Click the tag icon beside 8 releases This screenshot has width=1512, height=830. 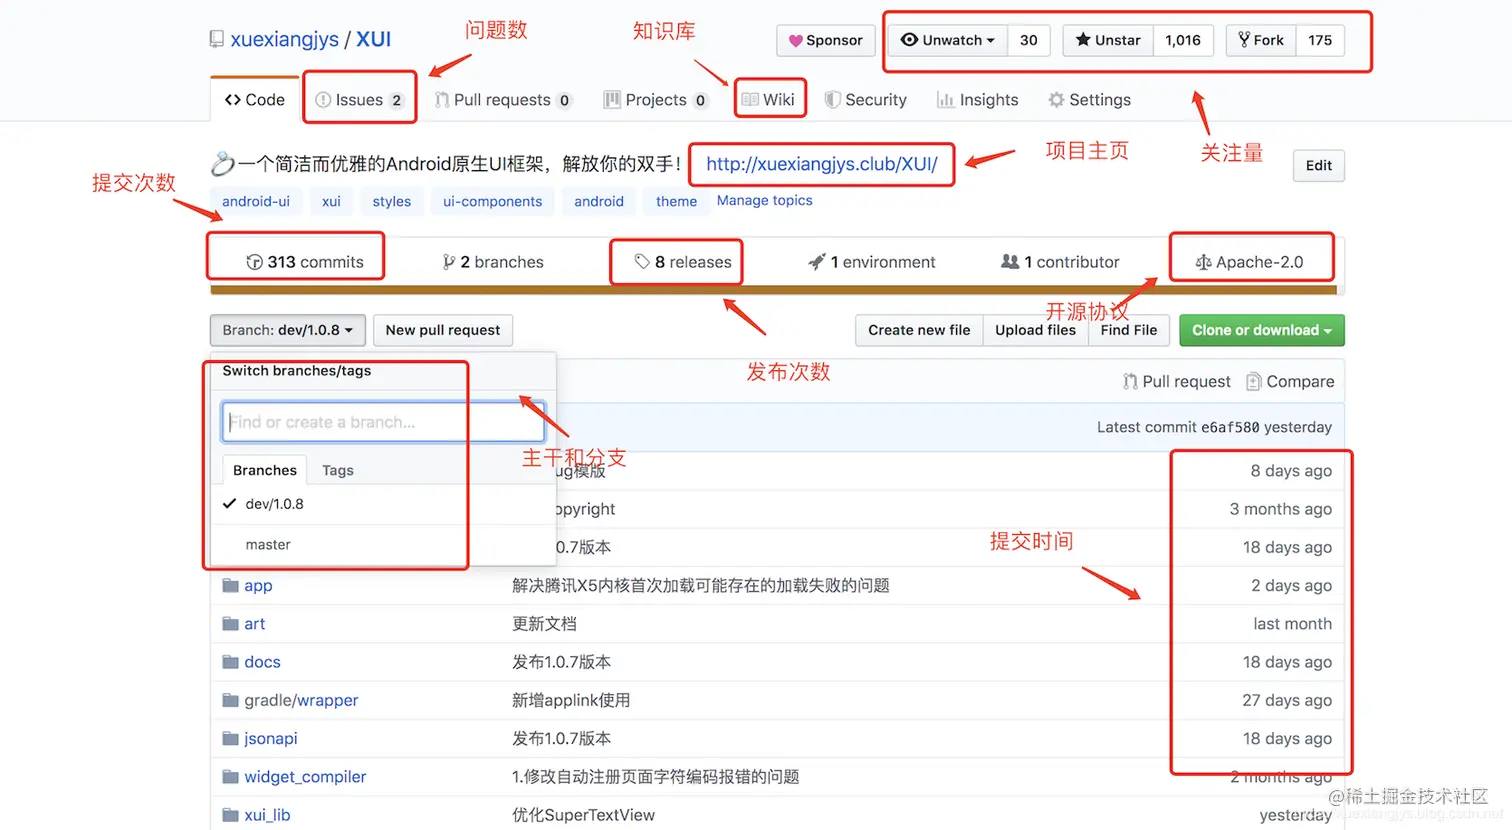coord(642,262)
